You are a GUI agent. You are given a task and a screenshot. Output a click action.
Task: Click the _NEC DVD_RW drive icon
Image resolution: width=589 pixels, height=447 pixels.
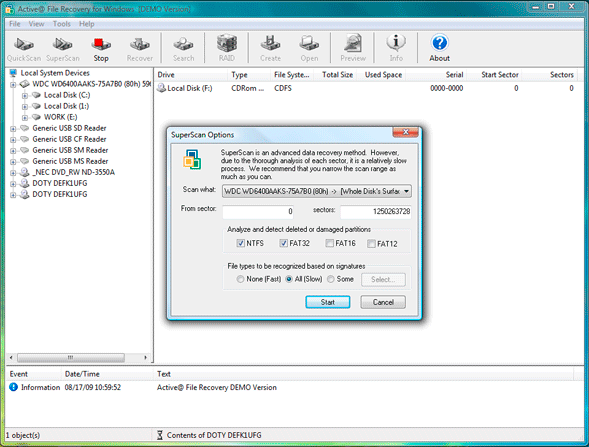[x=24, y=172]
